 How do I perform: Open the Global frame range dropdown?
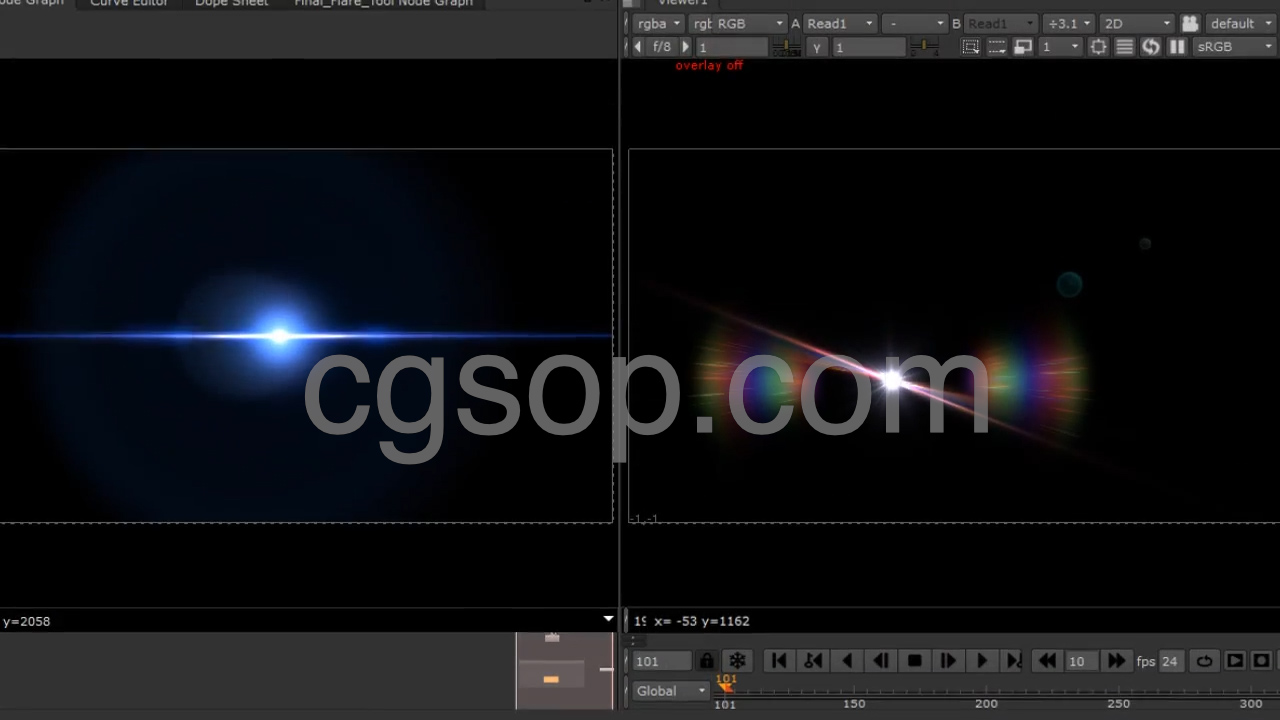coord(671,691)
